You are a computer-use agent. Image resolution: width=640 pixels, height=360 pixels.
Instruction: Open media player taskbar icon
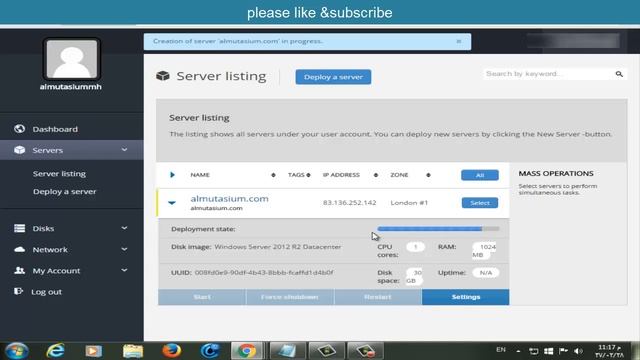click(x=93, y=351)
